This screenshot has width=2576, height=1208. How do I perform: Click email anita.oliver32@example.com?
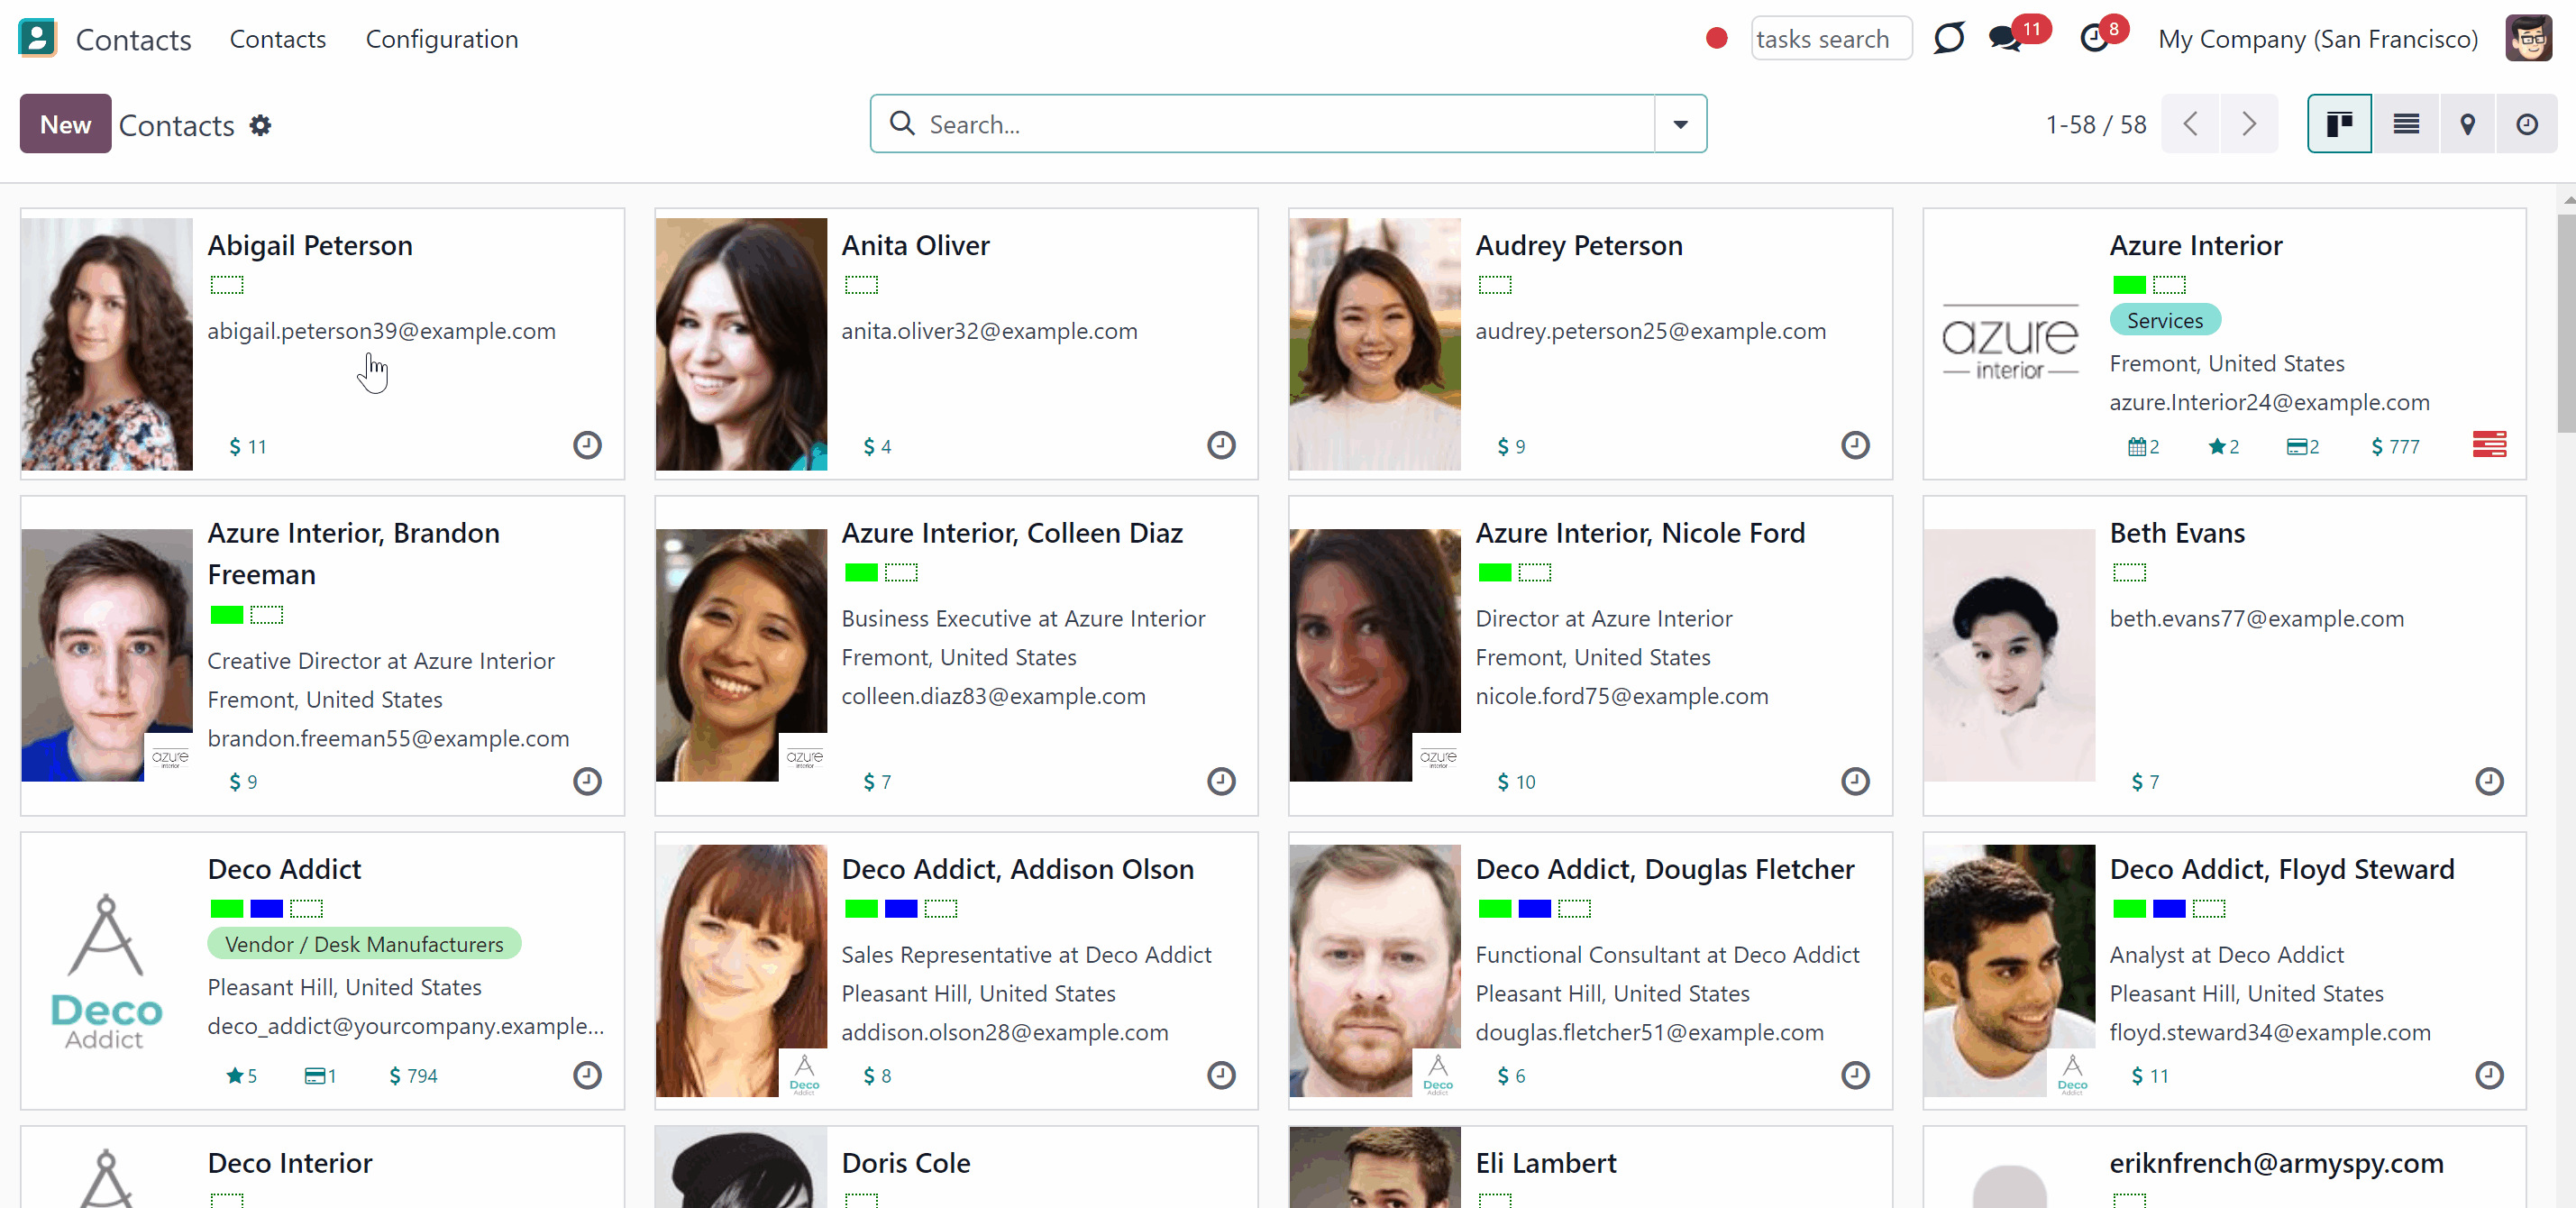click(x=989, y=331)
